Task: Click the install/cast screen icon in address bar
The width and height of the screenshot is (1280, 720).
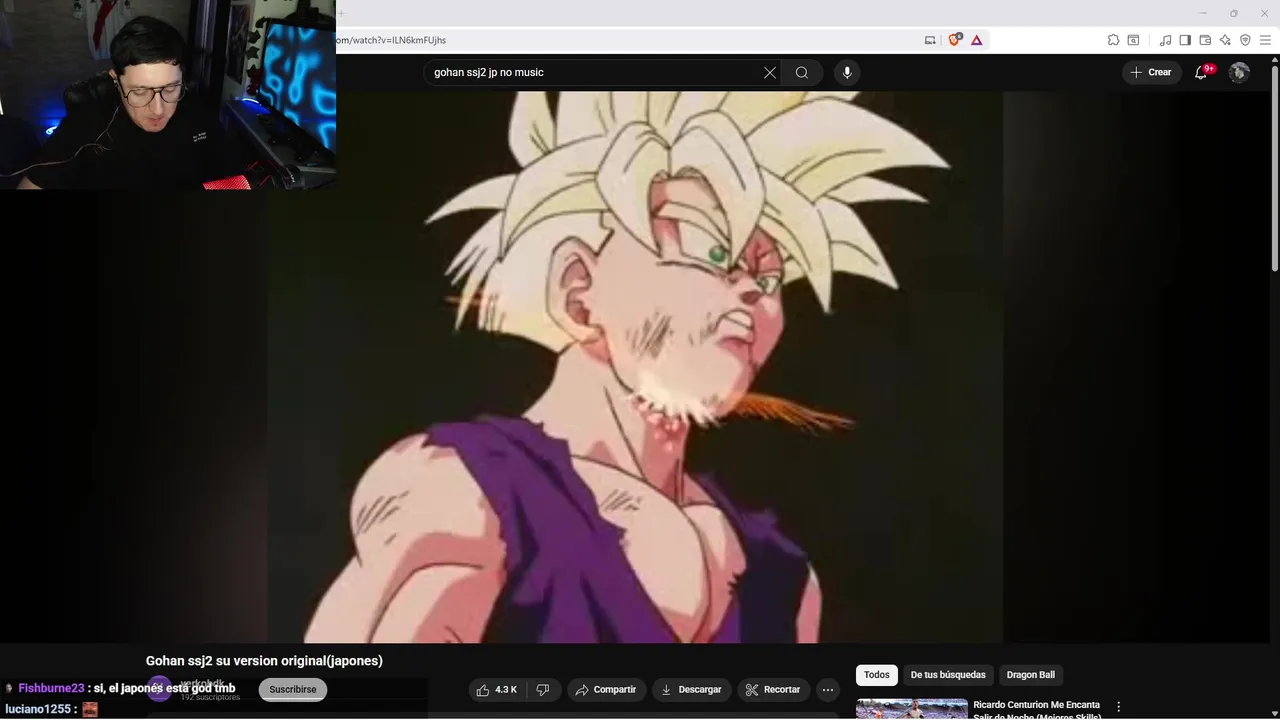Action: click(930, 40)
